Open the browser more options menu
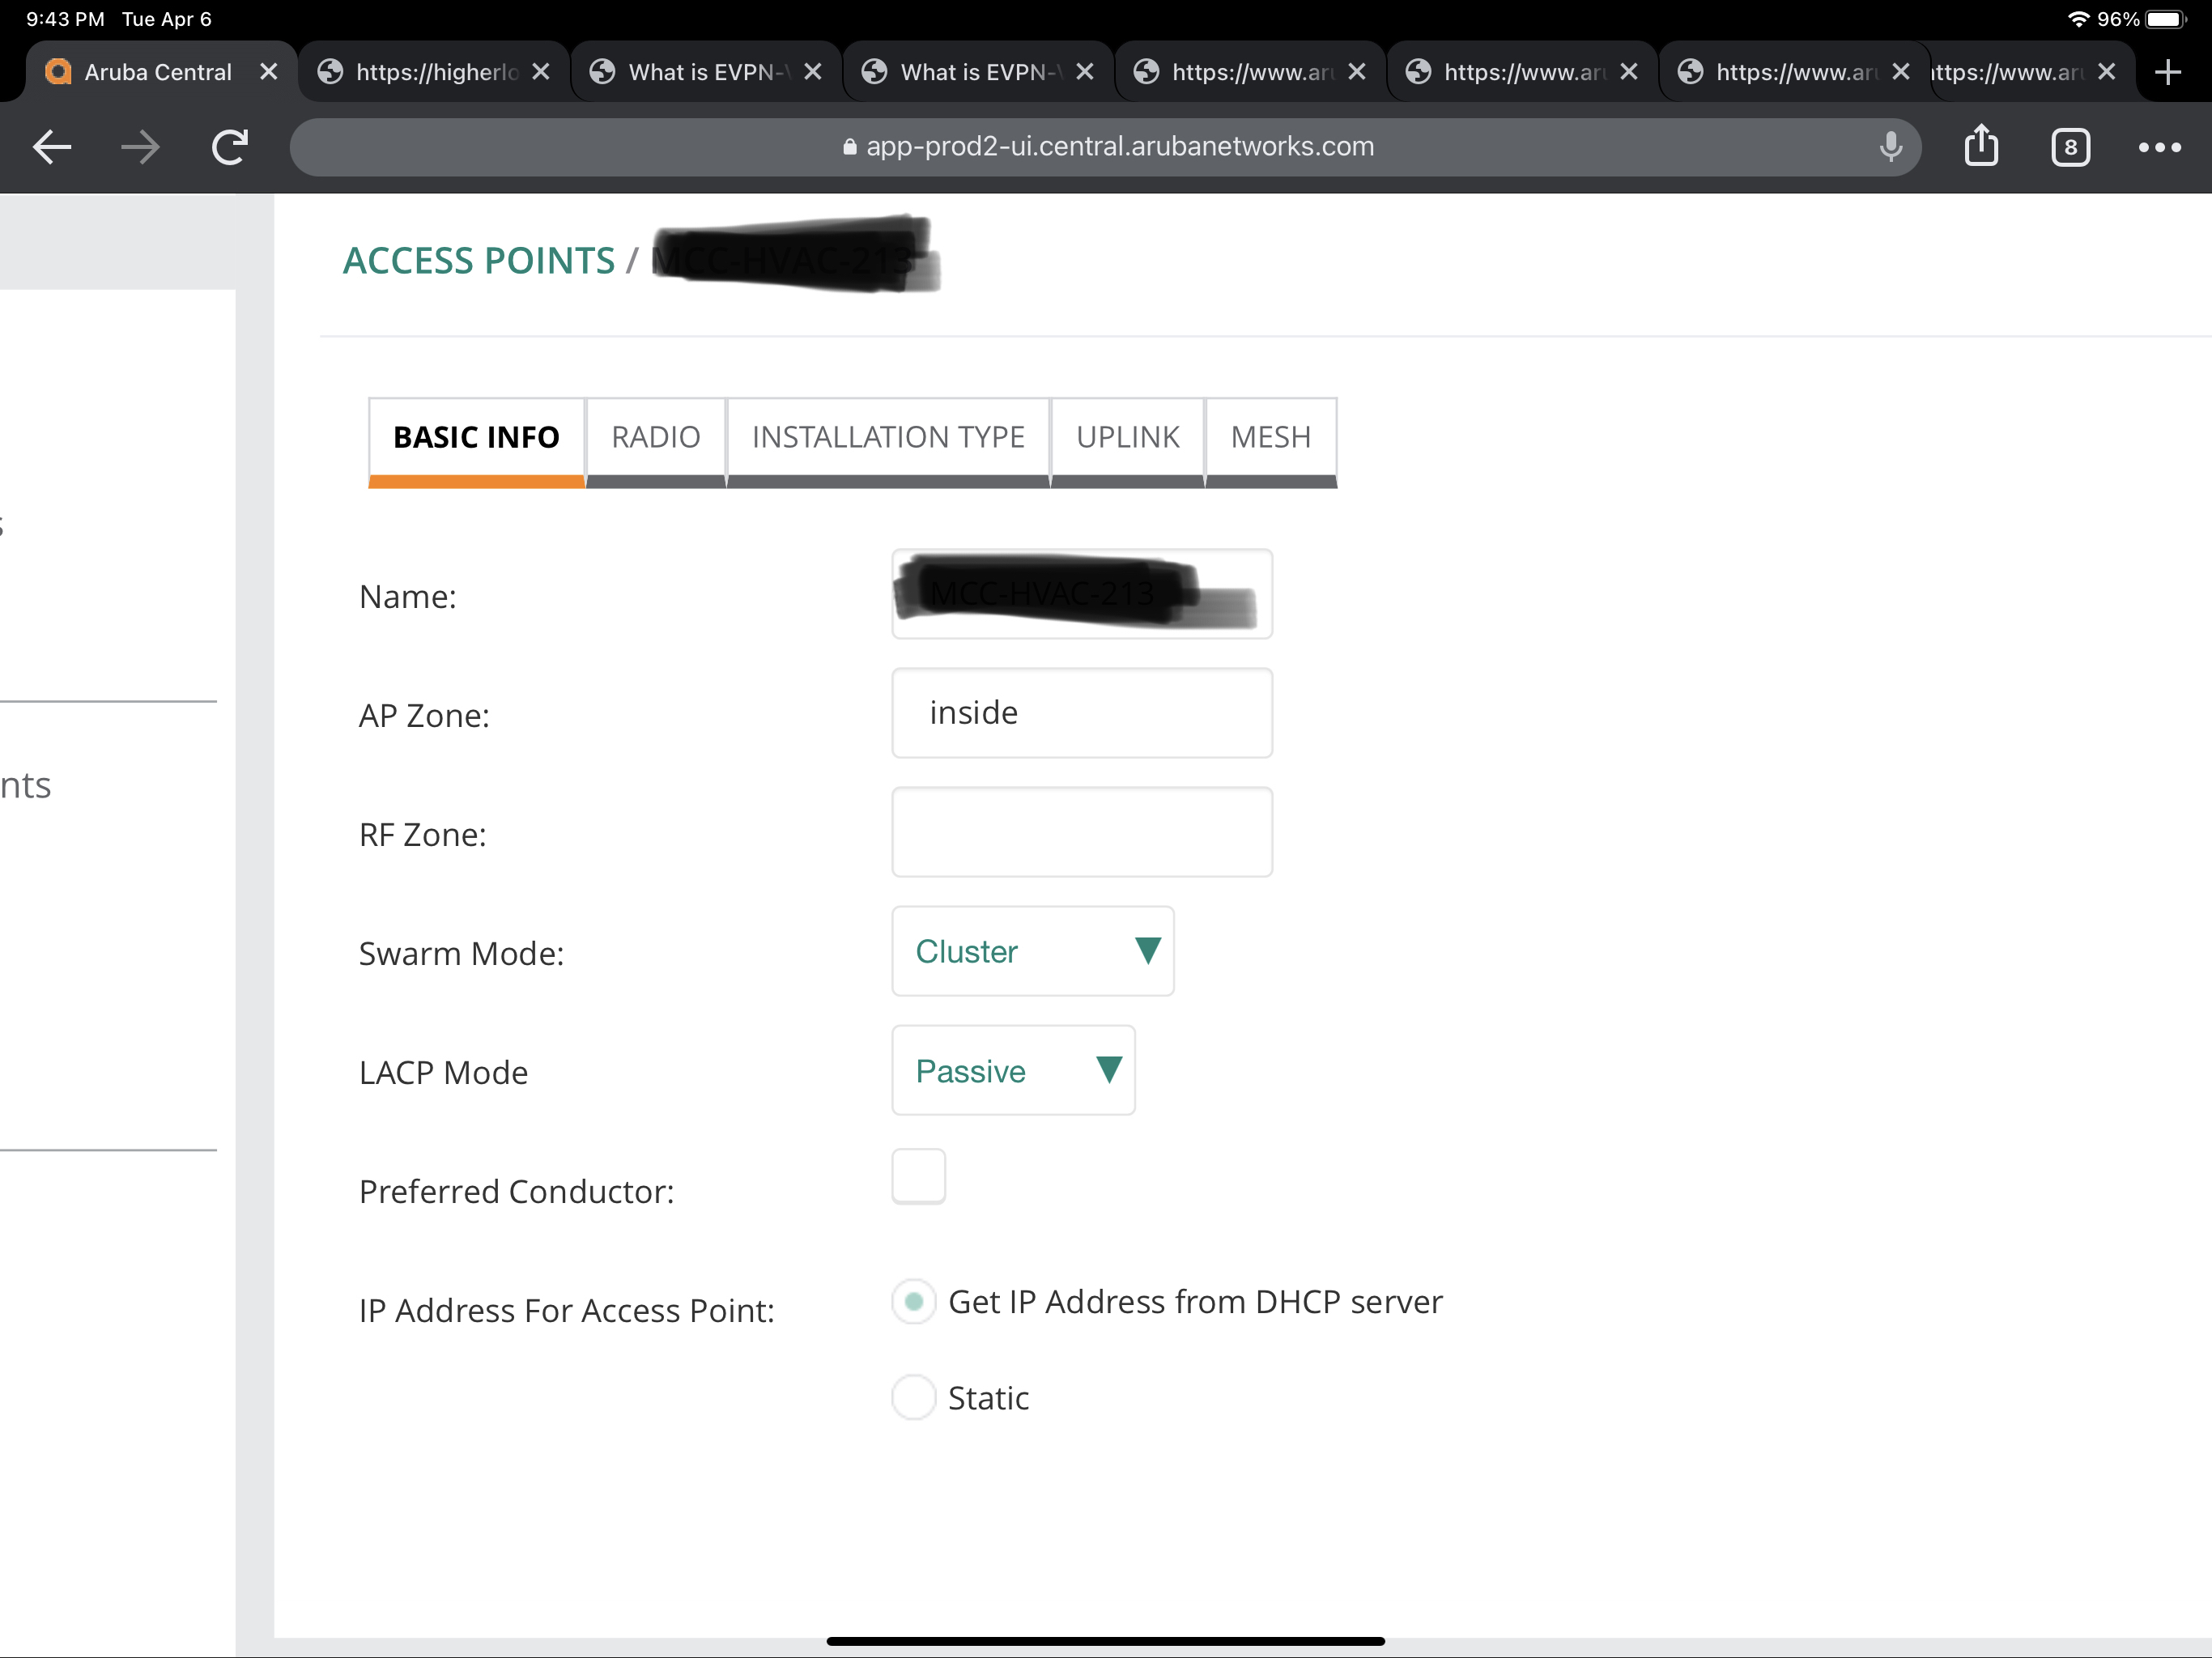This screenshot has width=2212, height=1658. click(x=2160, y=147)
